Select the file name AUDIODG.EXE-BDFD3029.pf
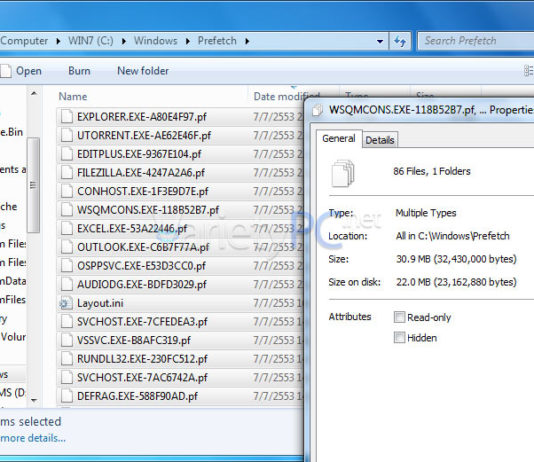This screenshot has width=534, height=462. coord(142,284)
